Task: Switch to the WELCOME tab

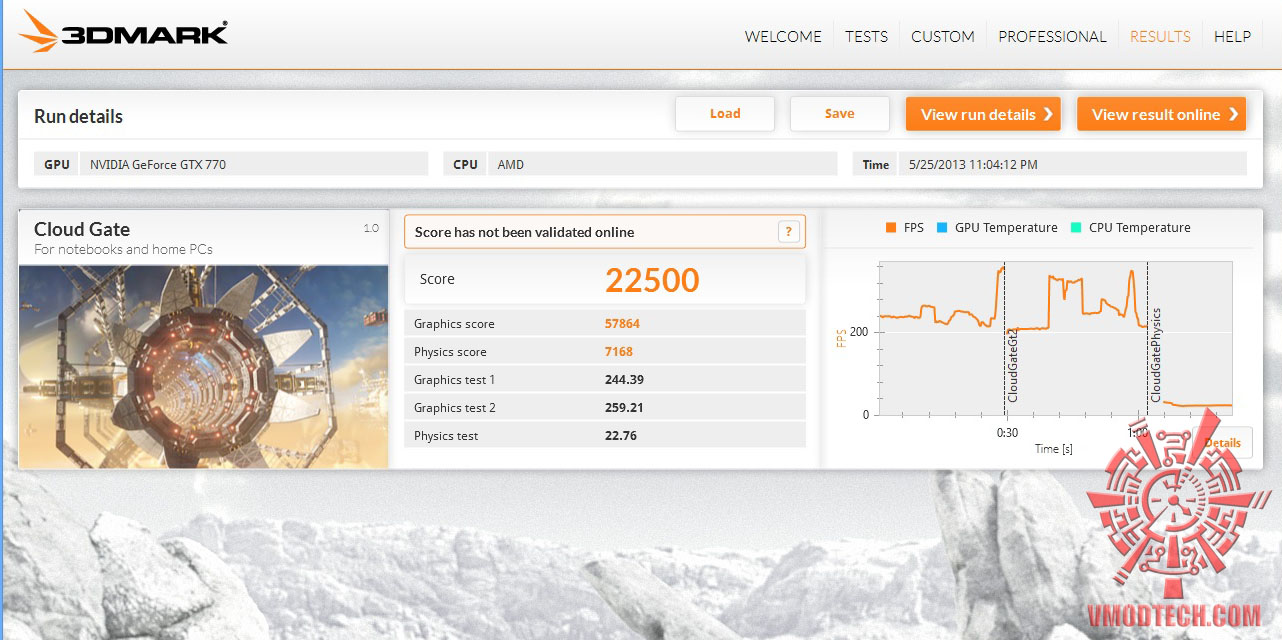Action: [x=783, y=36]
